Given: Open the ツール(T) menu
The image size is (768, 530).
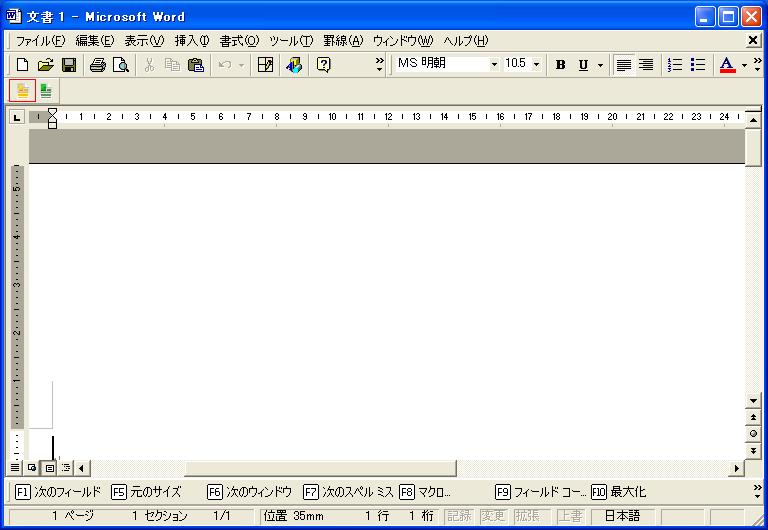Looking at the screenshot, I should coord(291,41).
